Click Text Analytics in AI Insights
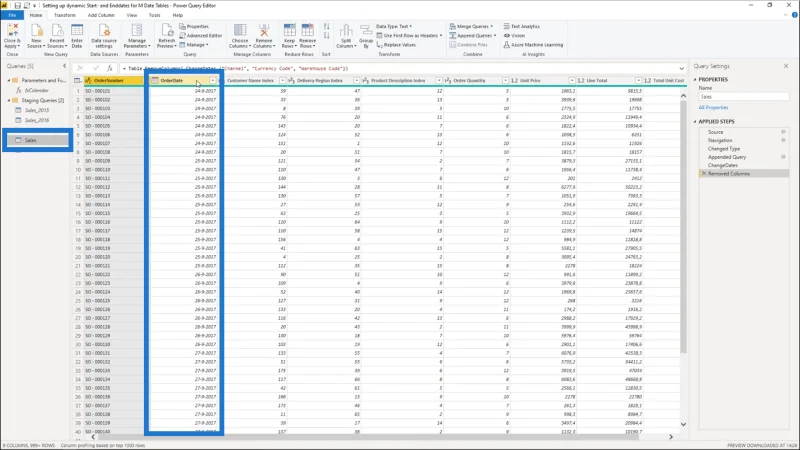800x450 pixels. click(521, 26)
